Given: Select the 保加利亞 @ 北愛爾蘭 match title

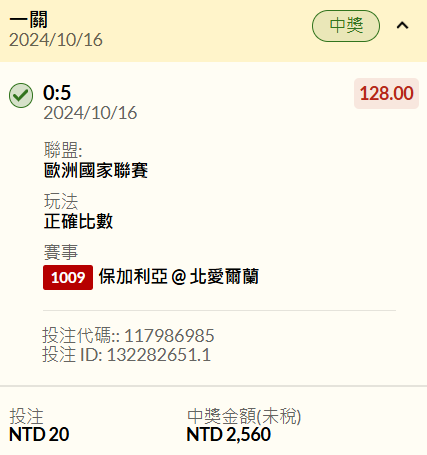Looking at the screenshot, I should point(179,277).
